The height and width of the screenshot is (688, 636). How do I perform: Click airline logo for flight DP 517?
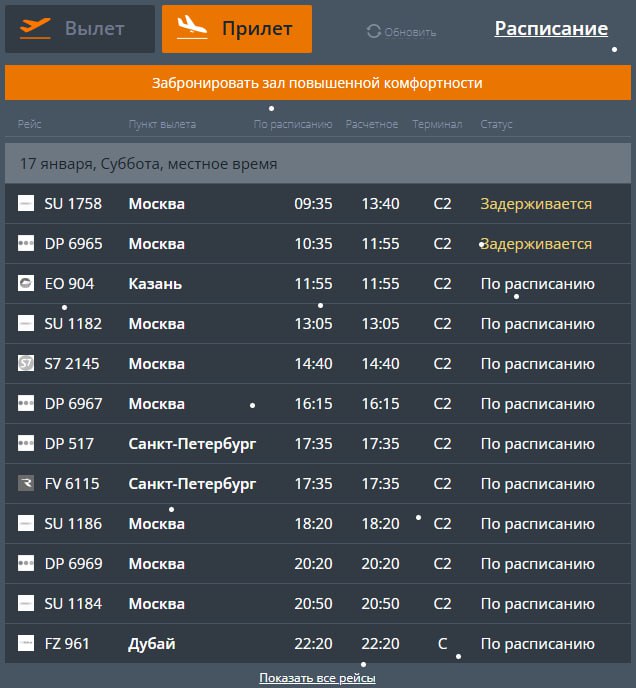(26, 444)
